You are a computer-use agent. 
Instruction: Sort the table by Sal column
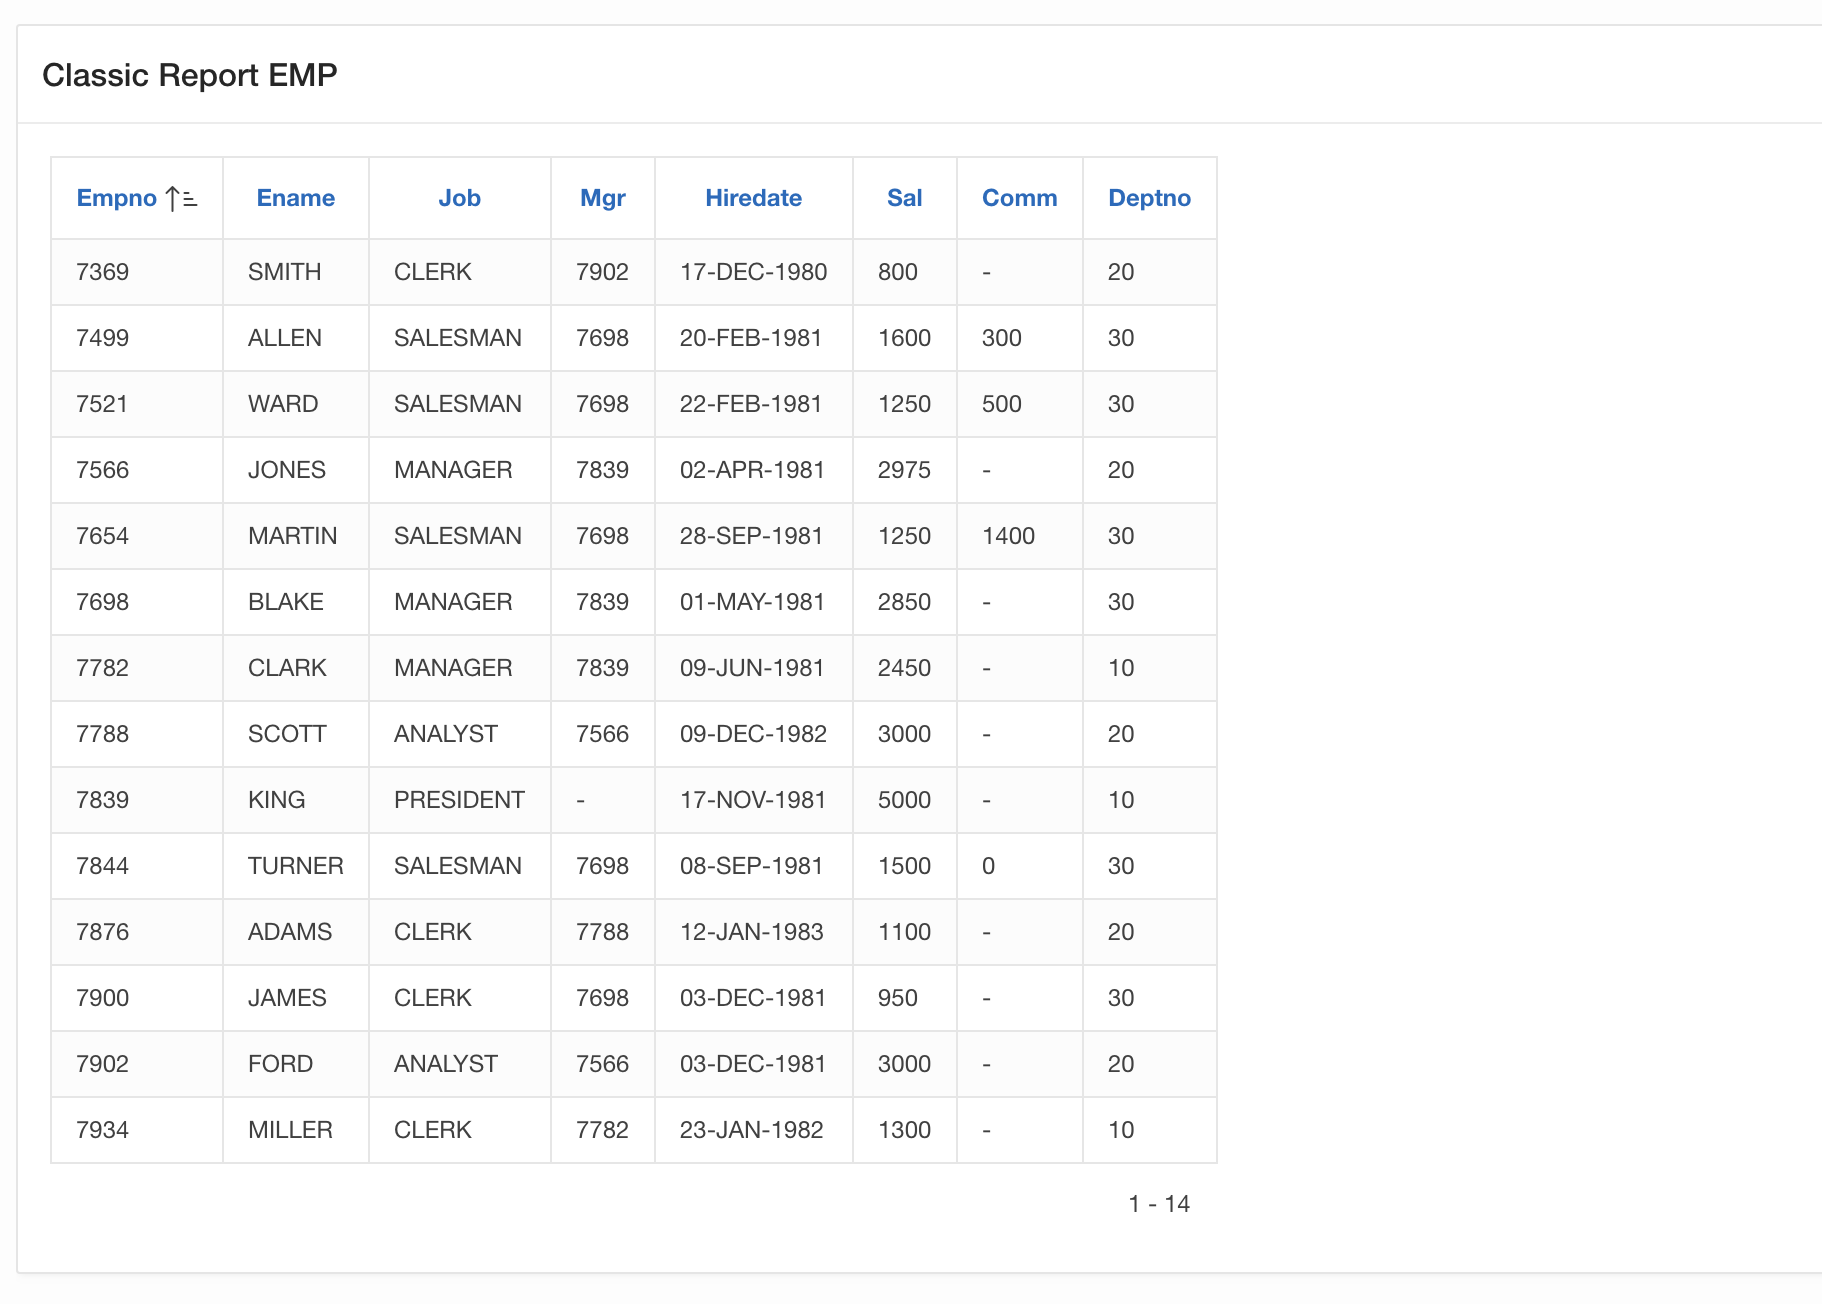point(904,198)
